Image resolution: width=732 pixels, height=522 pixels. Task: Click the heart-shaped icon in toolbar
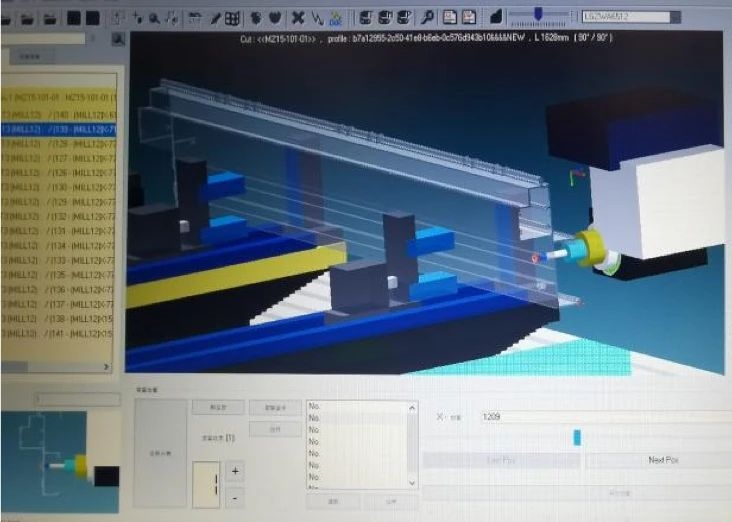pyautogui.click(x=273, y=17)
